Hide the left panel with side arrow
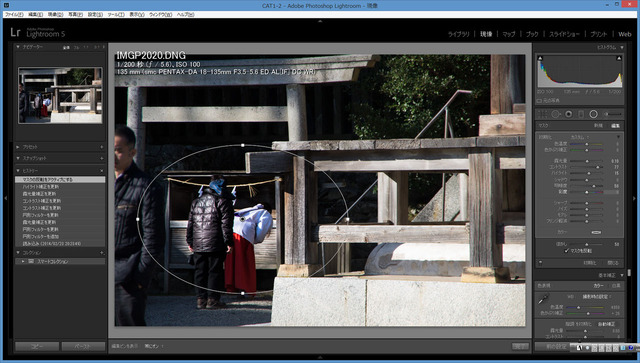640x363 pixels. click(x=5, y=198)
